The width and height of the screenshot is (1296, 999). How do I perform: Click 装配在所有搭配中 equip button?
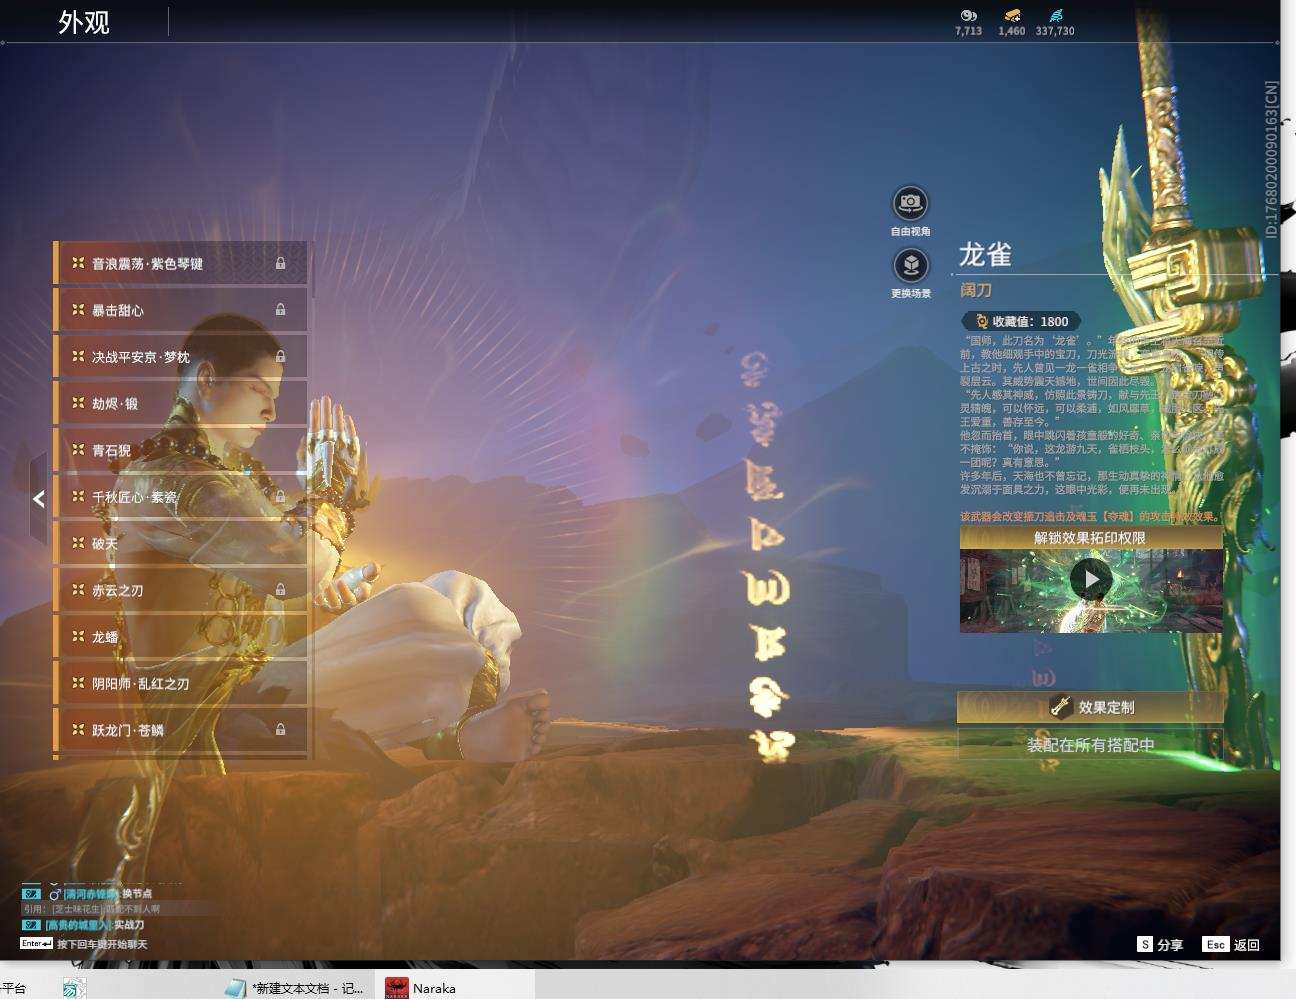[1091, 745]
